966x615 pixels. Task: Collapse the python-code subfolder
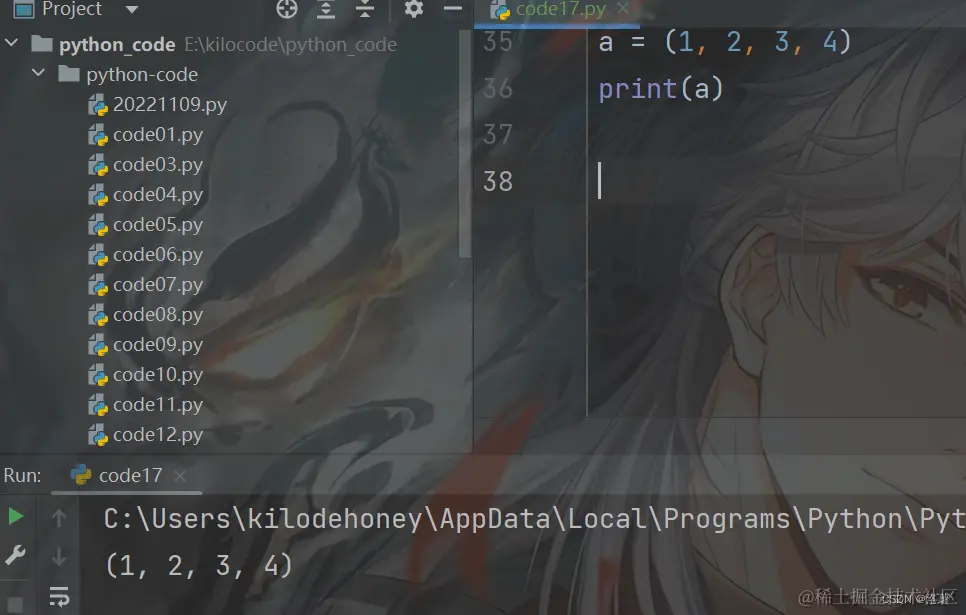38,73
